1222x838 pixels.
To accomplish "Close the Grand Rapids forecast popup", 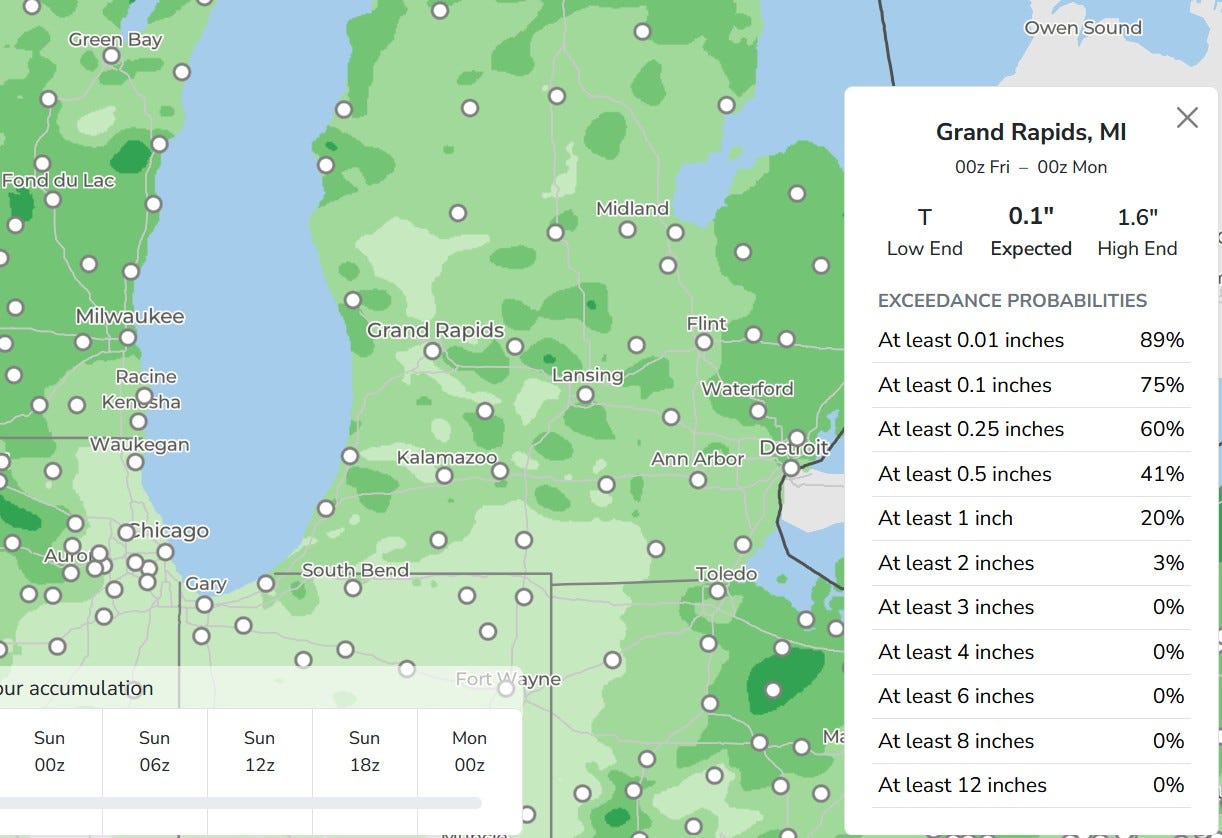I will [x=1187, y=118].
